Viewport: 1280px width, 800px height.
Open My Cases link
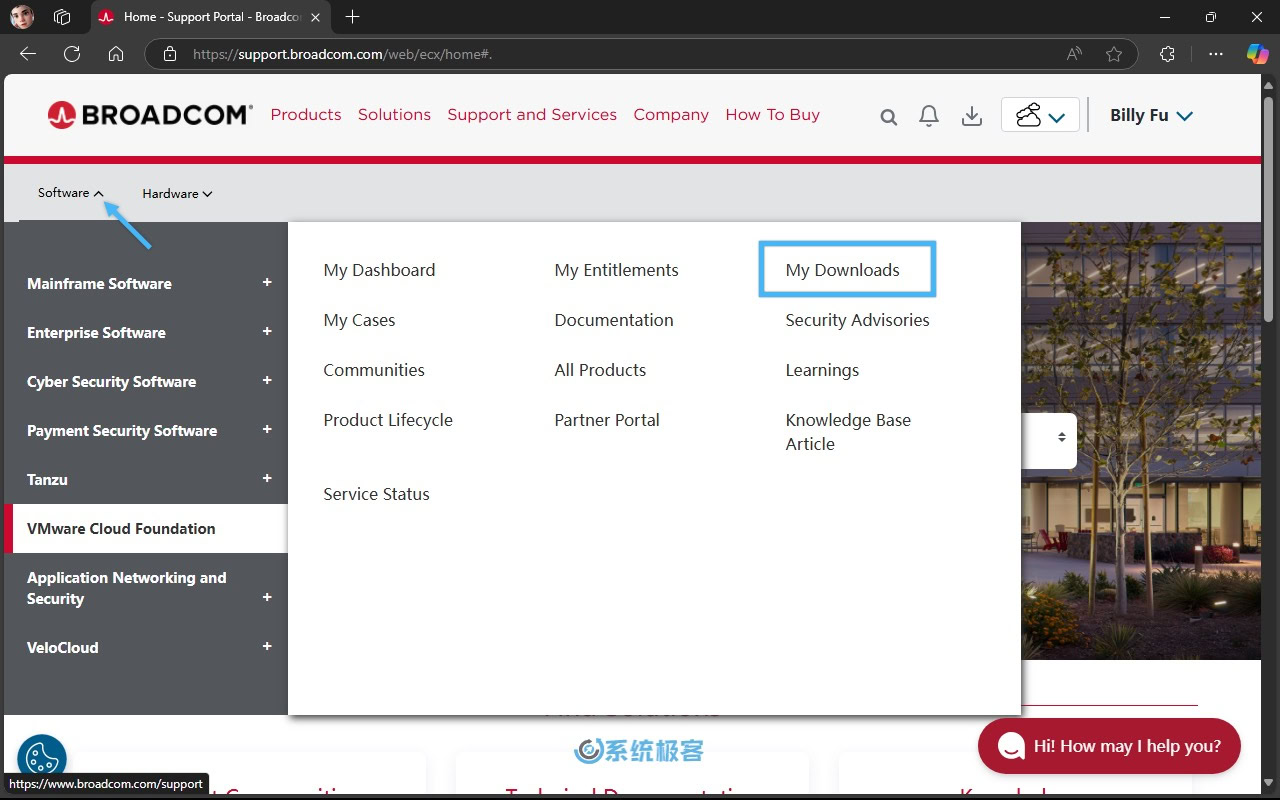(359, 320)
